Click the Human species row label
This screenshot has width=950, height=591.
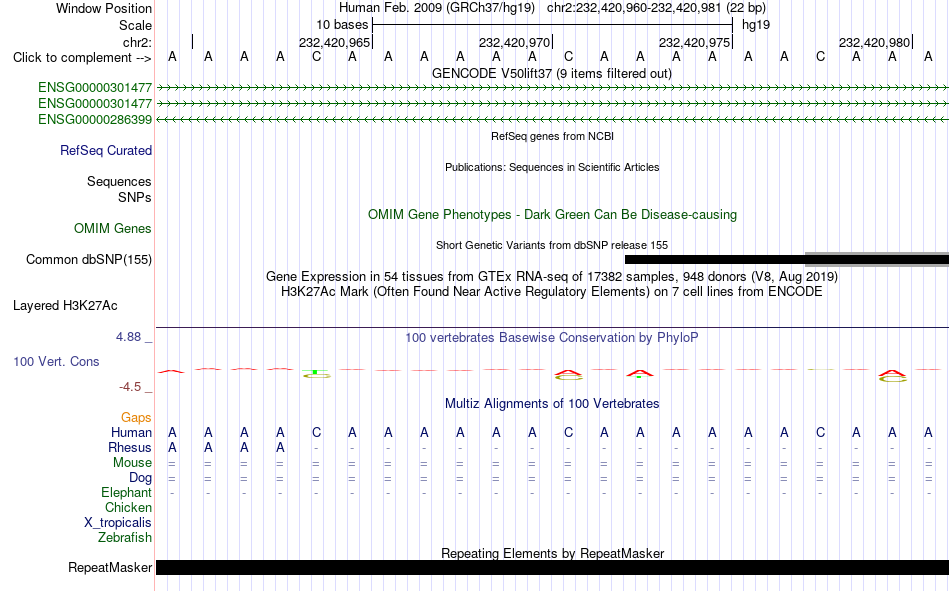point(131,432)
